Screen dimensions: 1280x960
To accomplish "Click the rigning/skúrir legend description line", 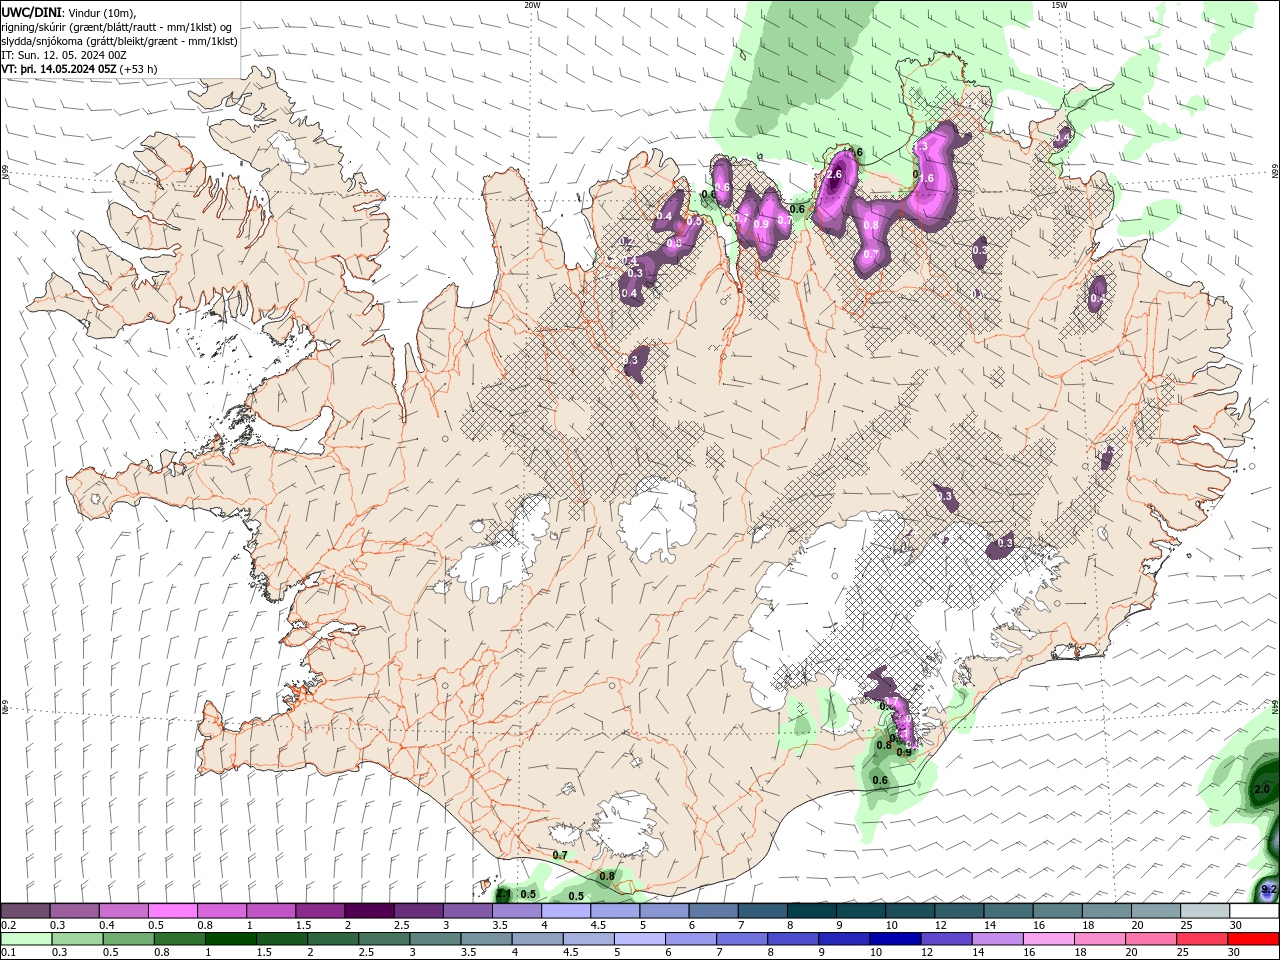I will pyautogui.click(x=117, y=27).
